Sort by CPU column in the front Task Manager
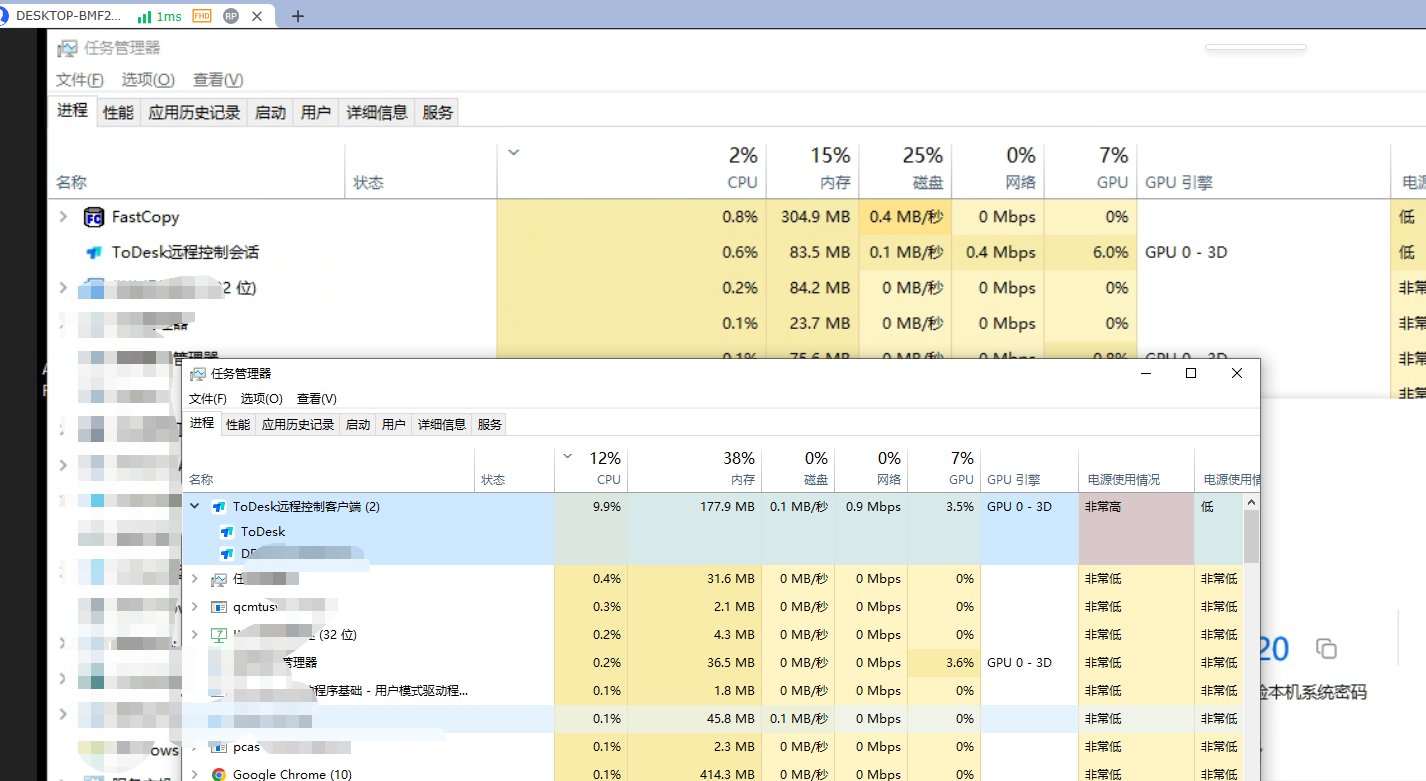 click(591, 468)
